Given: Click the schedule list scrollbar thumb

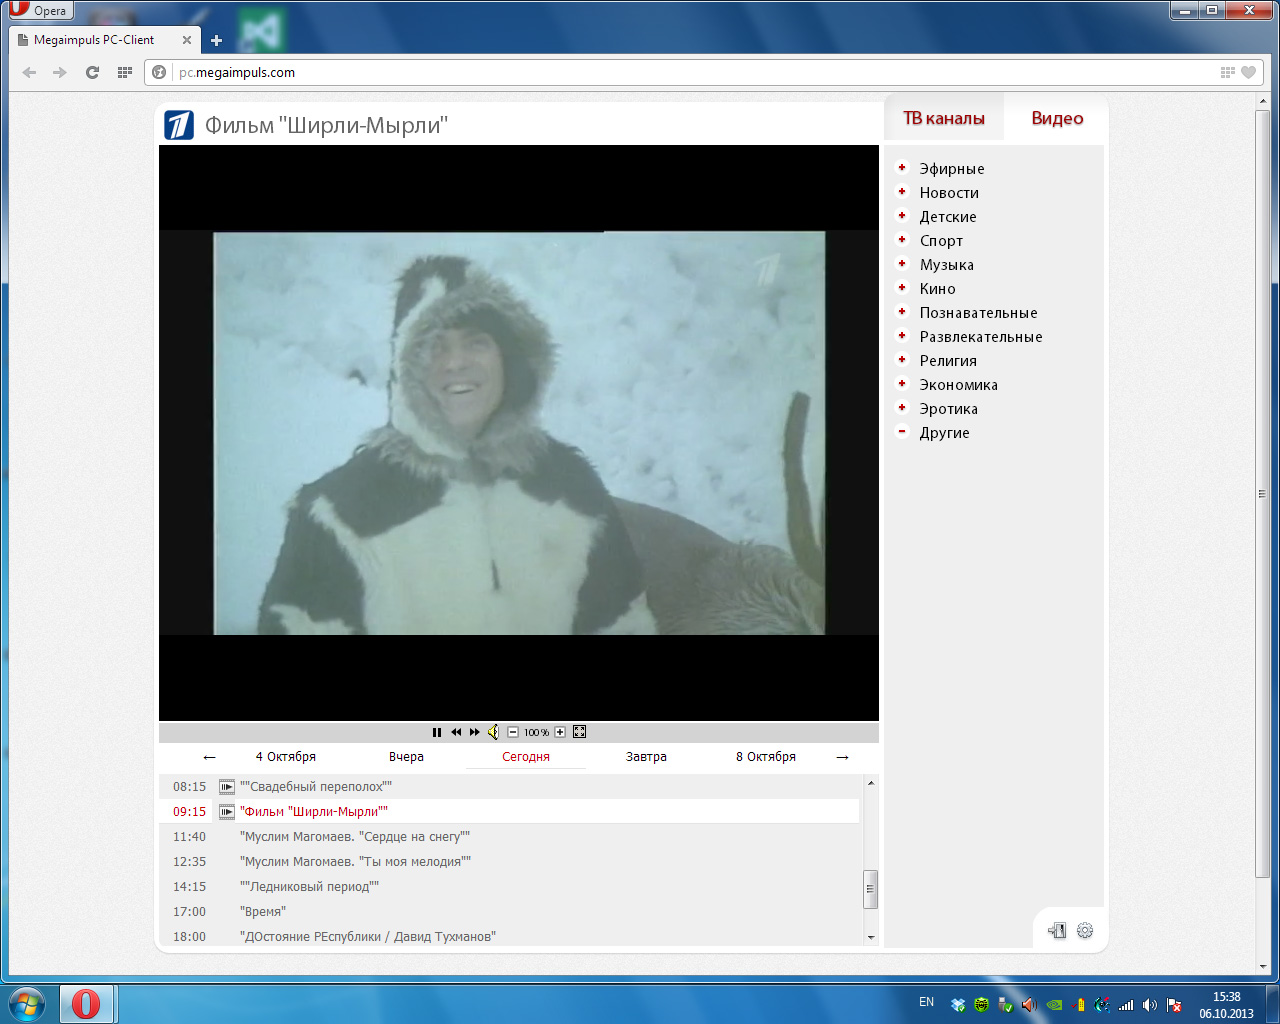Looking at the screenshot, I should (x=871, y=889).
